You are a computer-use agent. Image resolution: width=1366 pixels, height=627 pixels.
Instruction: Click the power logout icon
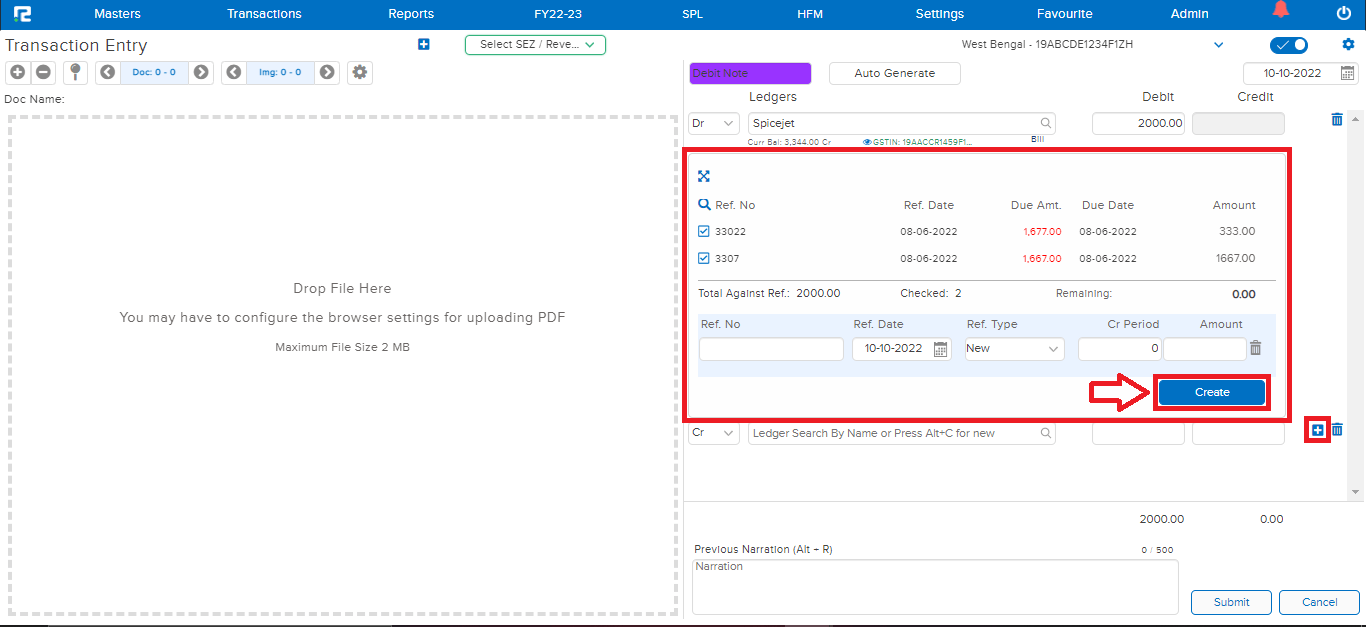coord(1343,13)
